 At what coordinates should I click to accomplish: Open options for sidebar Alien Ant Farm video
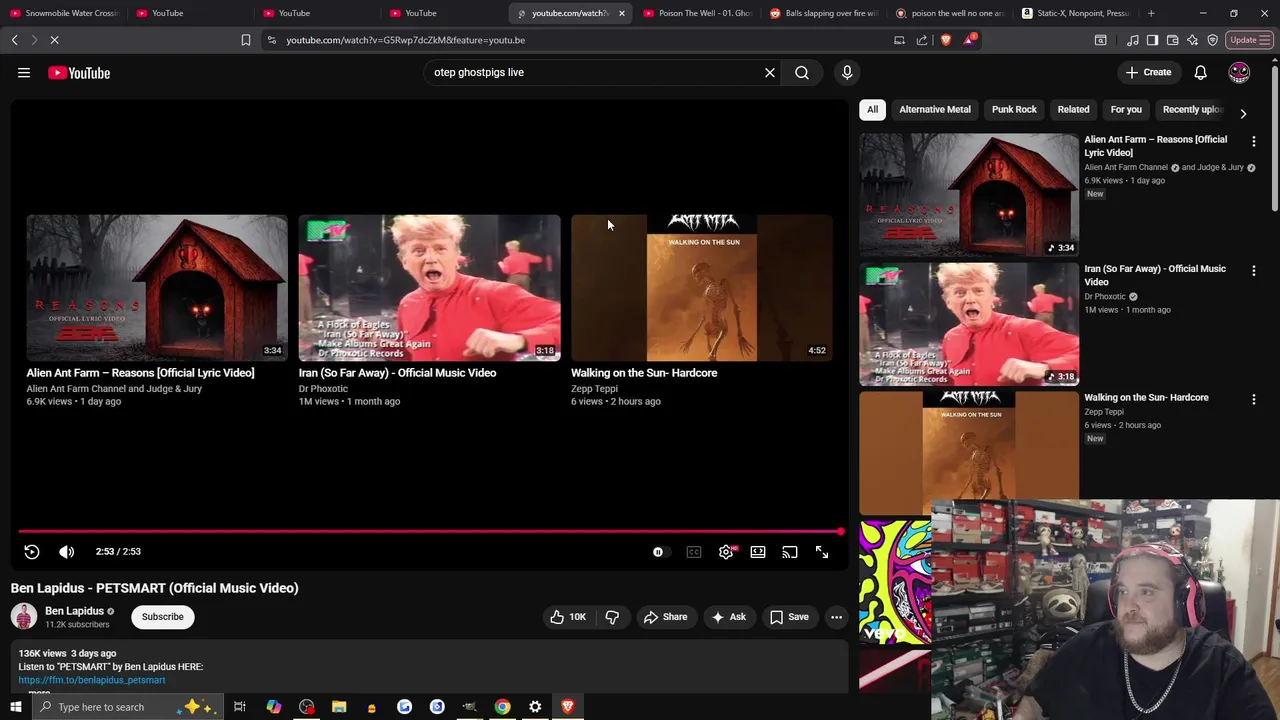pos(1254,142)
